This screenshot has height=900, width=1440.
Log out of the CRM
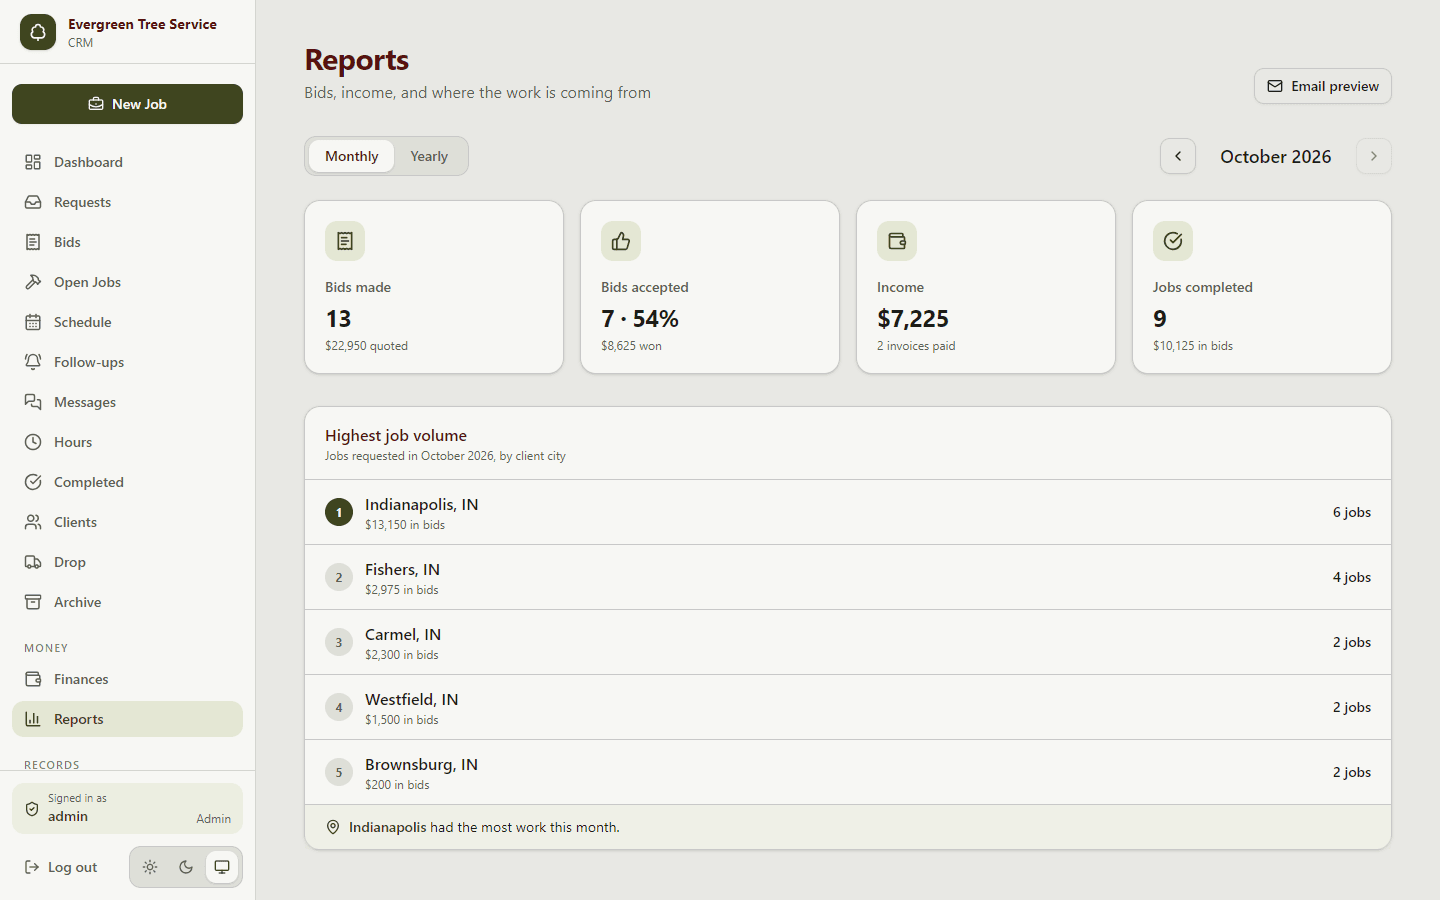(x=62, y=867)
